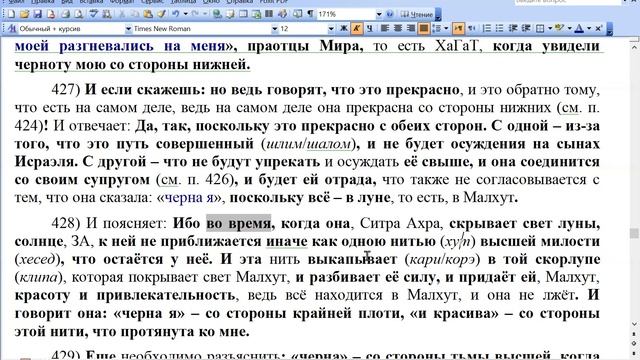Expand the style list 'Обычный + курсив'

tap(128, 29)
